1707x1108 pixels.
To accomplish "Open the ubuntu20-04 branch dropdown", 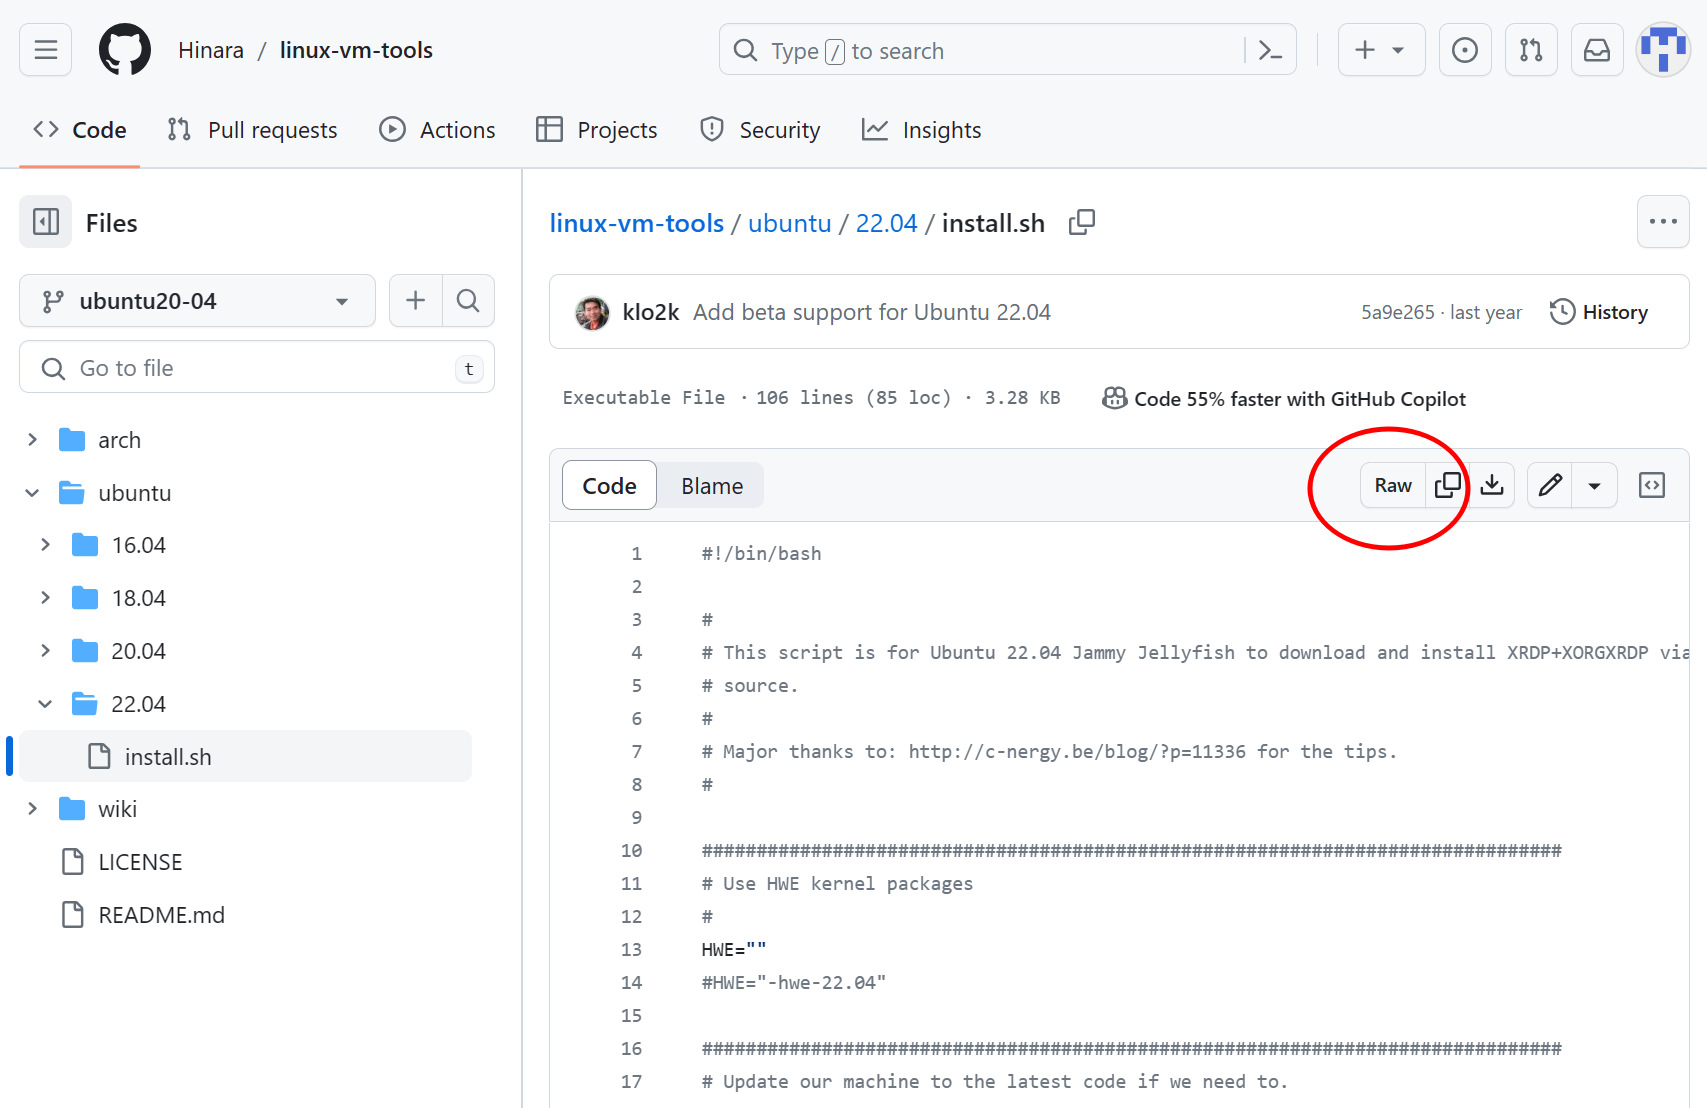I will pos(197,301).
